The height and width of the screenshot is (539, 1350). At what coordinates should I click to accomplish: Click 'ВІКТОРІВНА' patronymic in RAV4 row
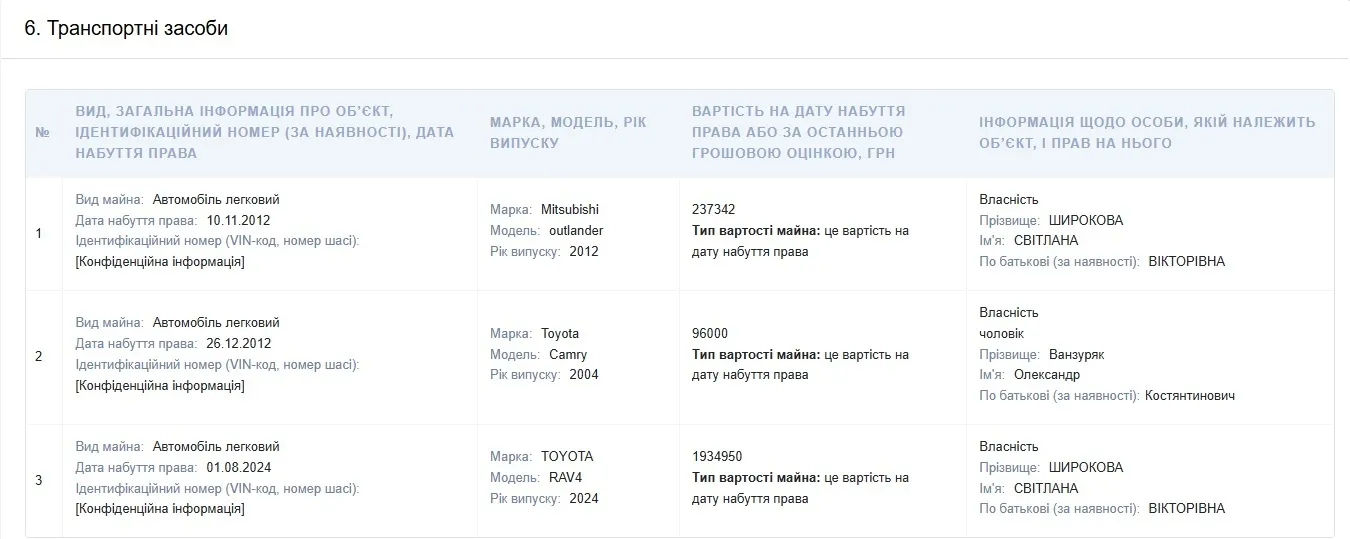point(1187,509)
